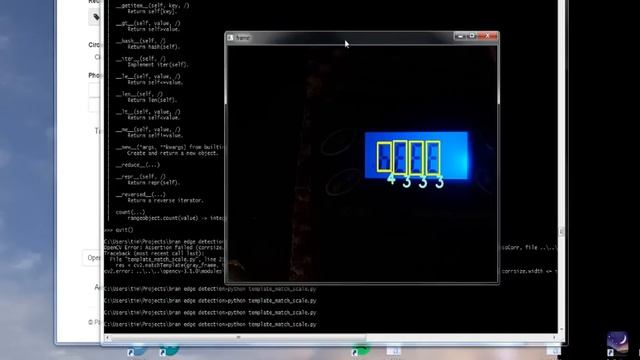Screen dimensions: 640x360
Task: Click the "__hash__(self, /)" line
Action: click(x=141, y=41)
